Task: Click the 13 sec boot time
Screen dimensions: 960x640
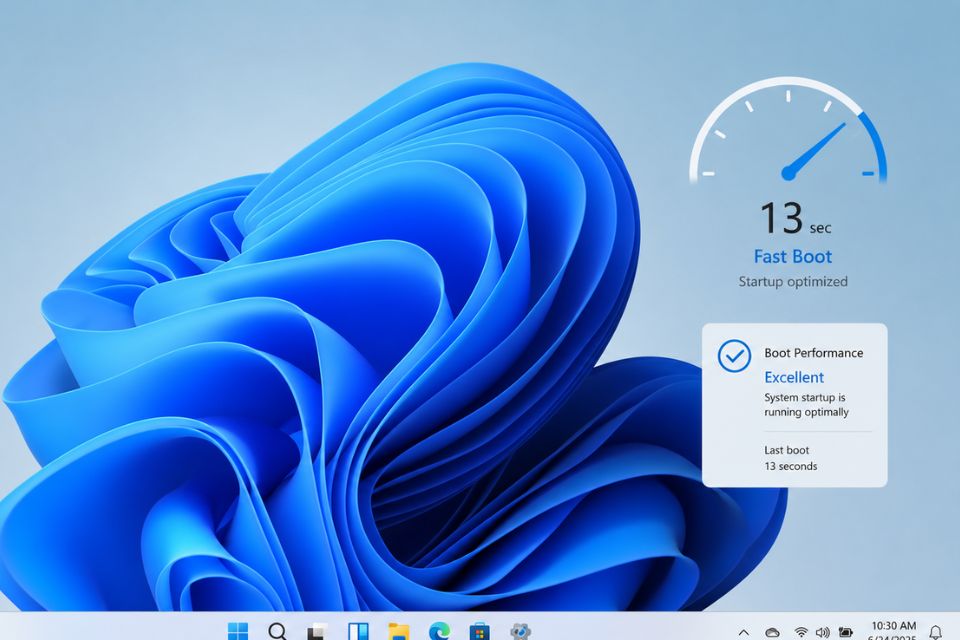Action: point(795,218)
